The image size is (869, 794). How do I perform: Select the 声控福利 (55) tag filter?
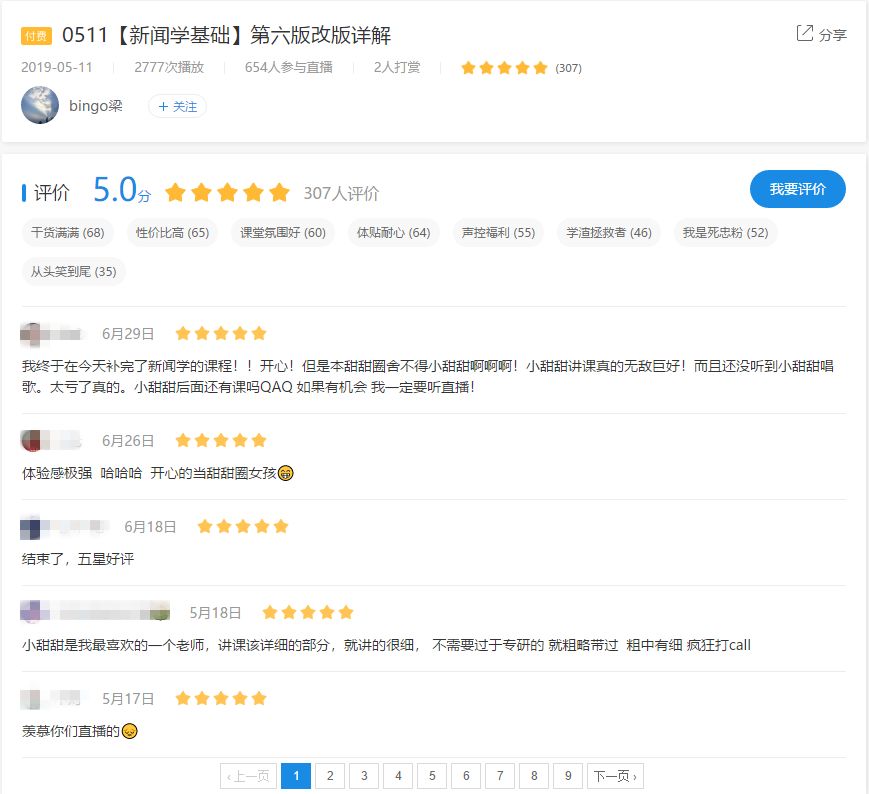497,232
